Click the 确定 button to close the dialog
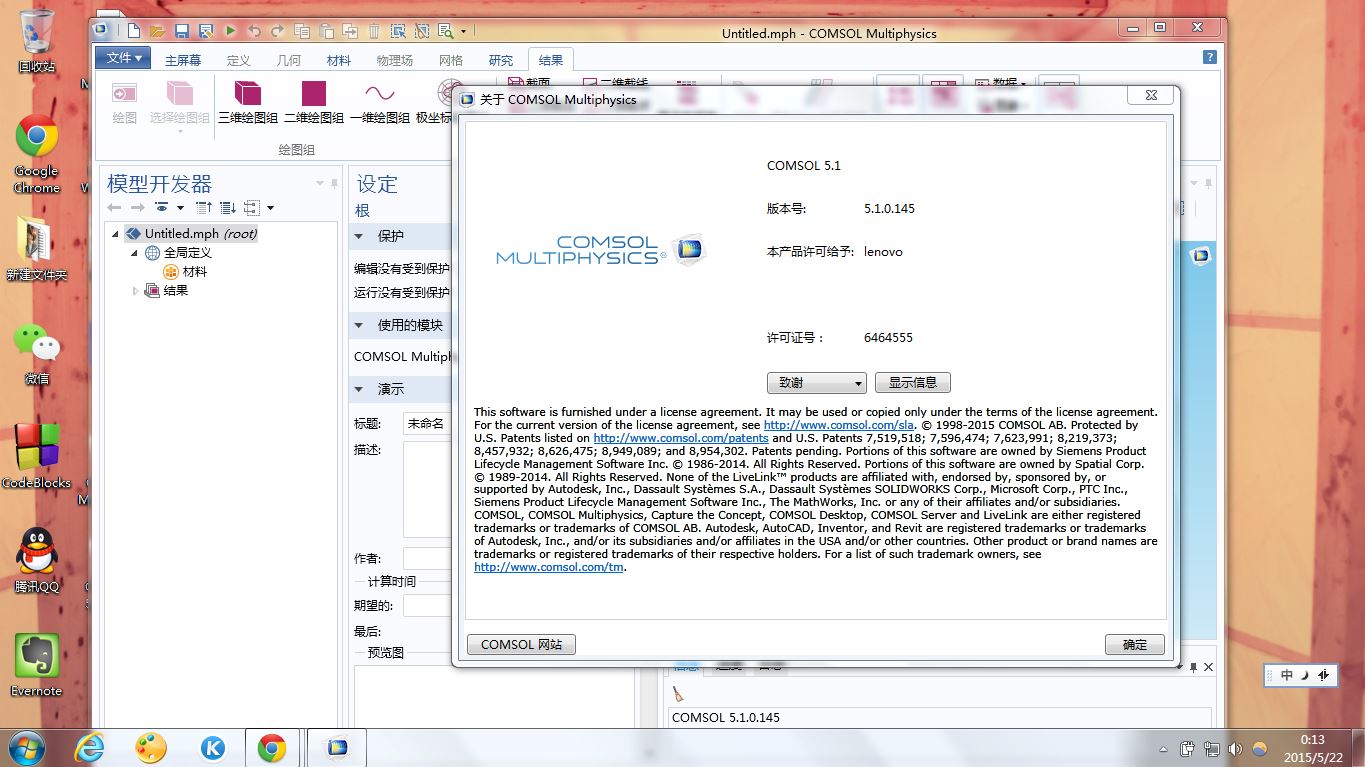Viewport: 1365px width, 767px height. pyautogui.click(x=1134, y=645)
